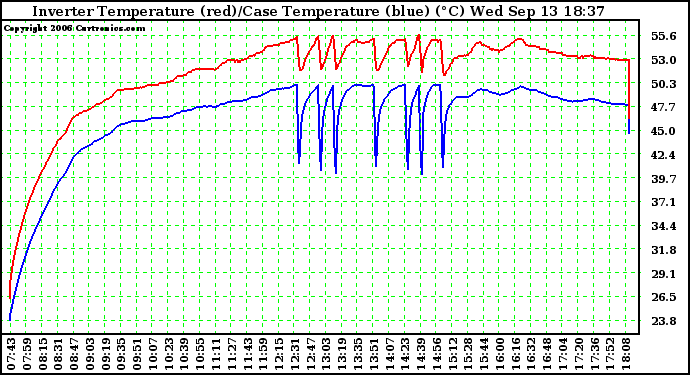Click the 09:19 time label
The image size is (690, 375).
(105, 354)
